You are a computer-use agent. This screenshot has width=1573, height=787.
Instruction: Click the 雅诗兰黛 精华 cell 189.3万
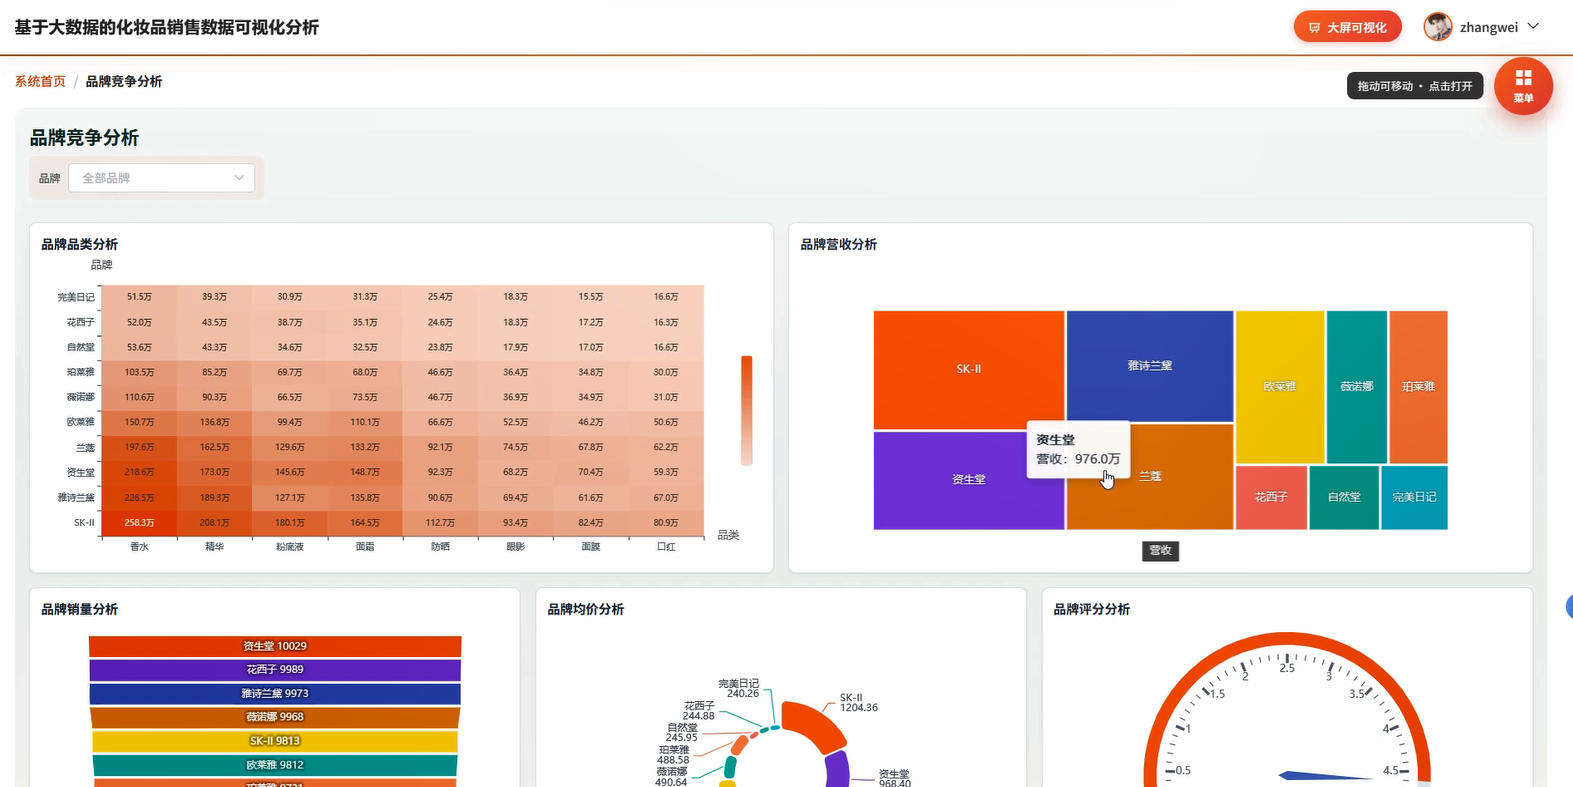214,498
